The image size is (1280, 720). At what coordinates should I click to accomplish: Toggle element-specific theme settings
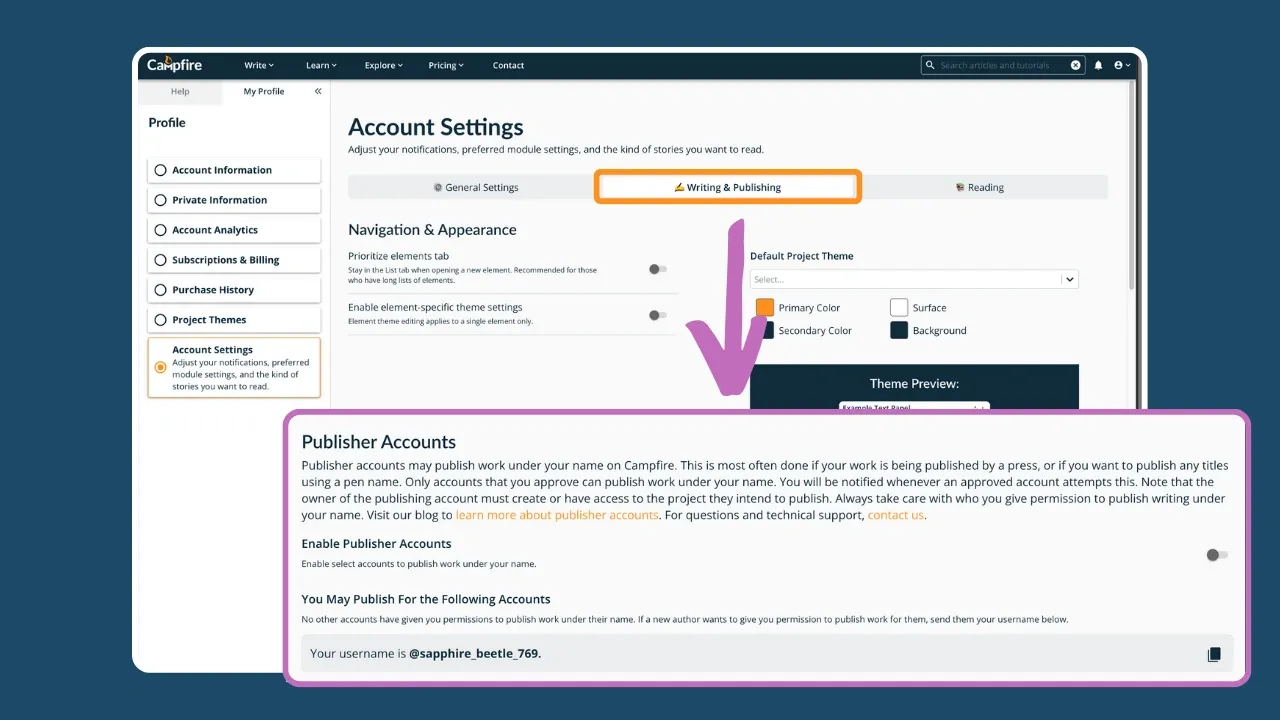657,313
